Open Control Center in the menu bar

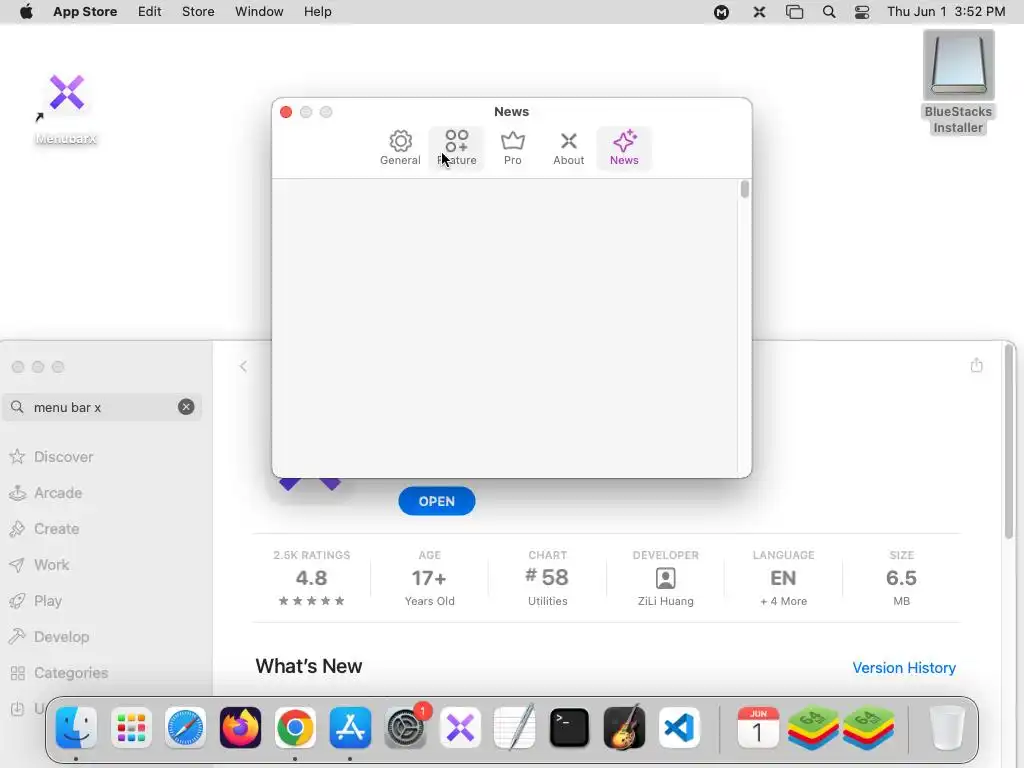pos(862,12)
